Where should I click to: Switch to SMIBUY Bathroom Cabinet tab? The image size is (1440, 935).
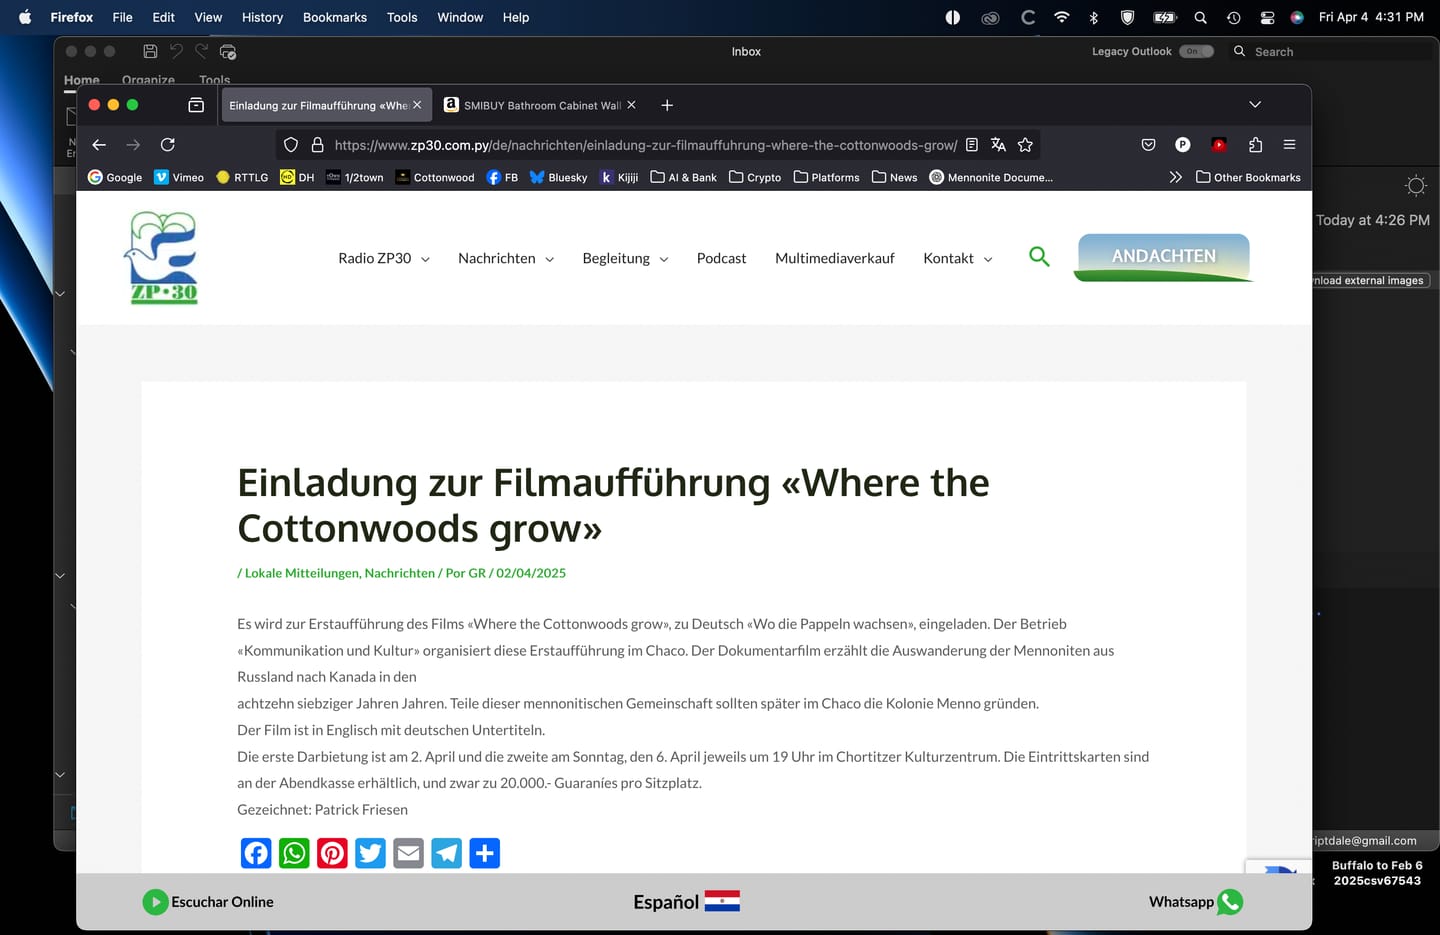(539, 105)
